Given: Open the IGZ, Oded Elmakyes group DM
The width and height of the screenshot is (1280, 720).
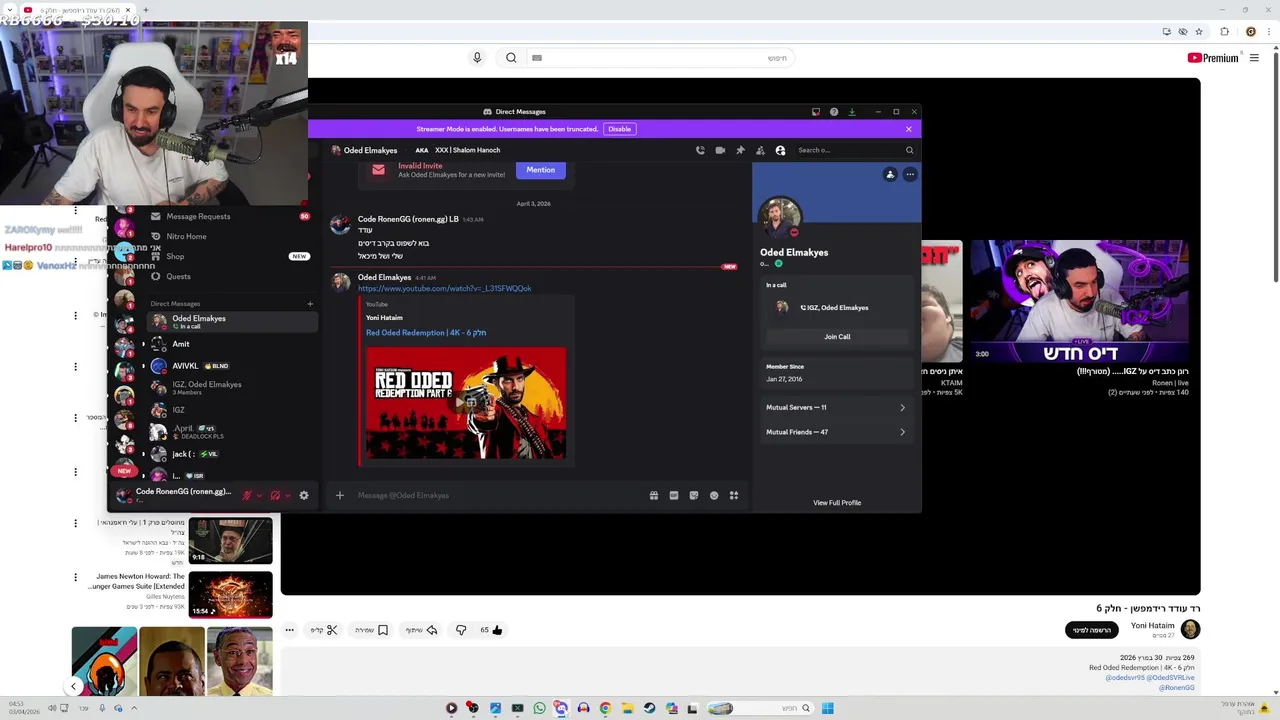Looking at the screenshot, I should 232,388.
